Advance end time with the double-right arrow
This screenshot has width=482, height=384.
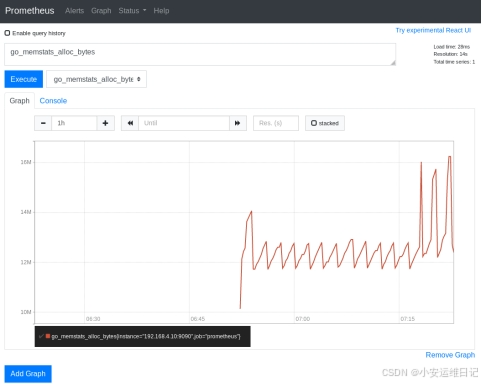238,123
